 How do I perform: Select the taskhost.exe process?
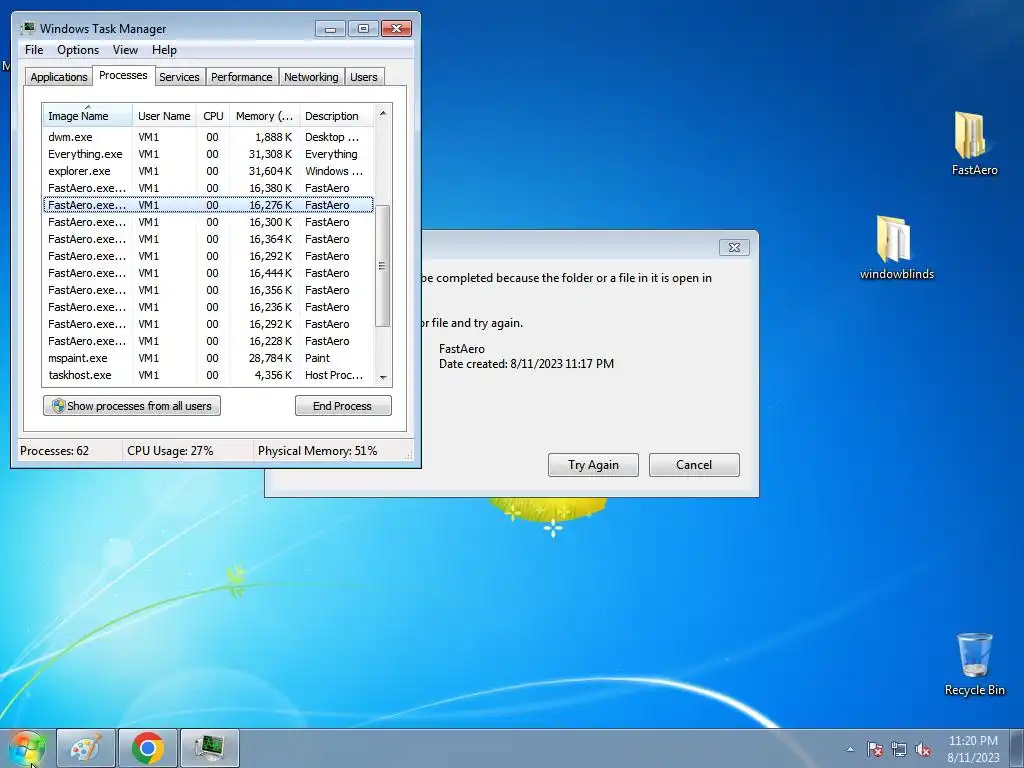[x=208, y=375]
